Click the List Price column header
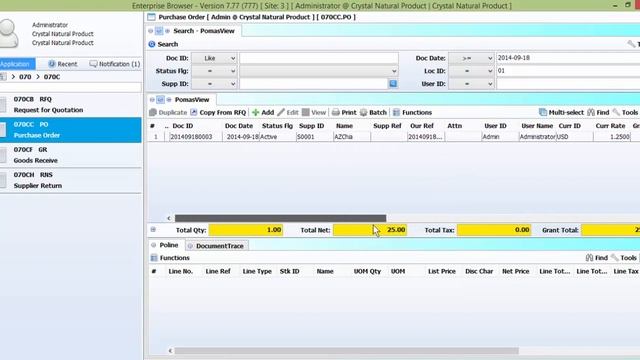640x360 pixels. 442,271
